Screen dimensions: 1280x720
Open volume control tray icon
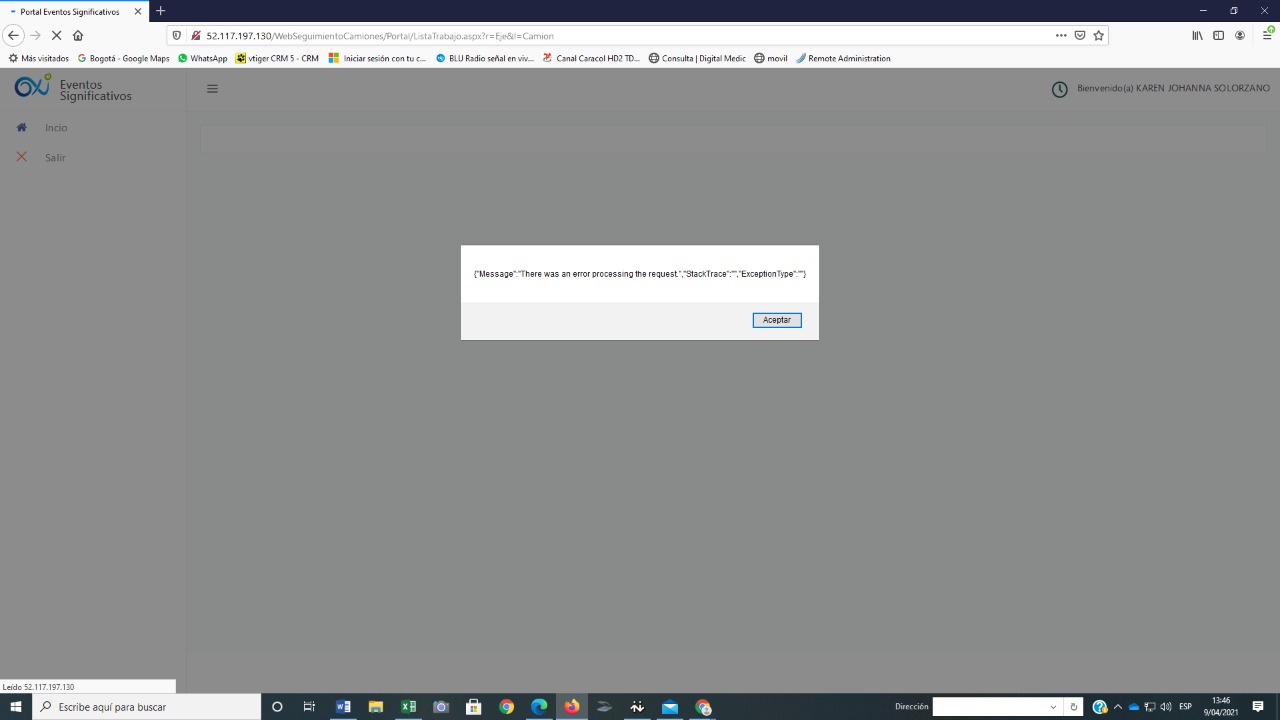click(1166, 707)
